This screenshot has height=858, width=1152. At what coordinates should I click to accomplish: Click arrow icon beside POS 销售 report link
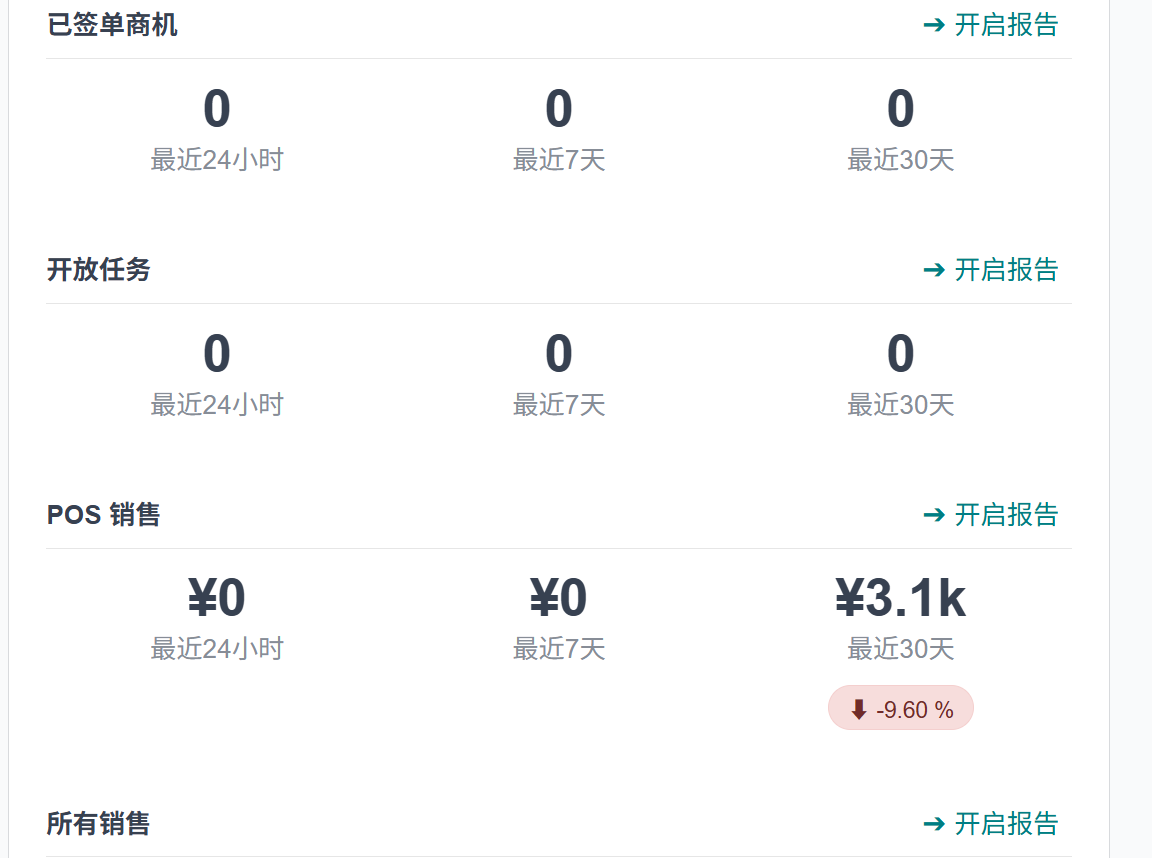[934, 515]
